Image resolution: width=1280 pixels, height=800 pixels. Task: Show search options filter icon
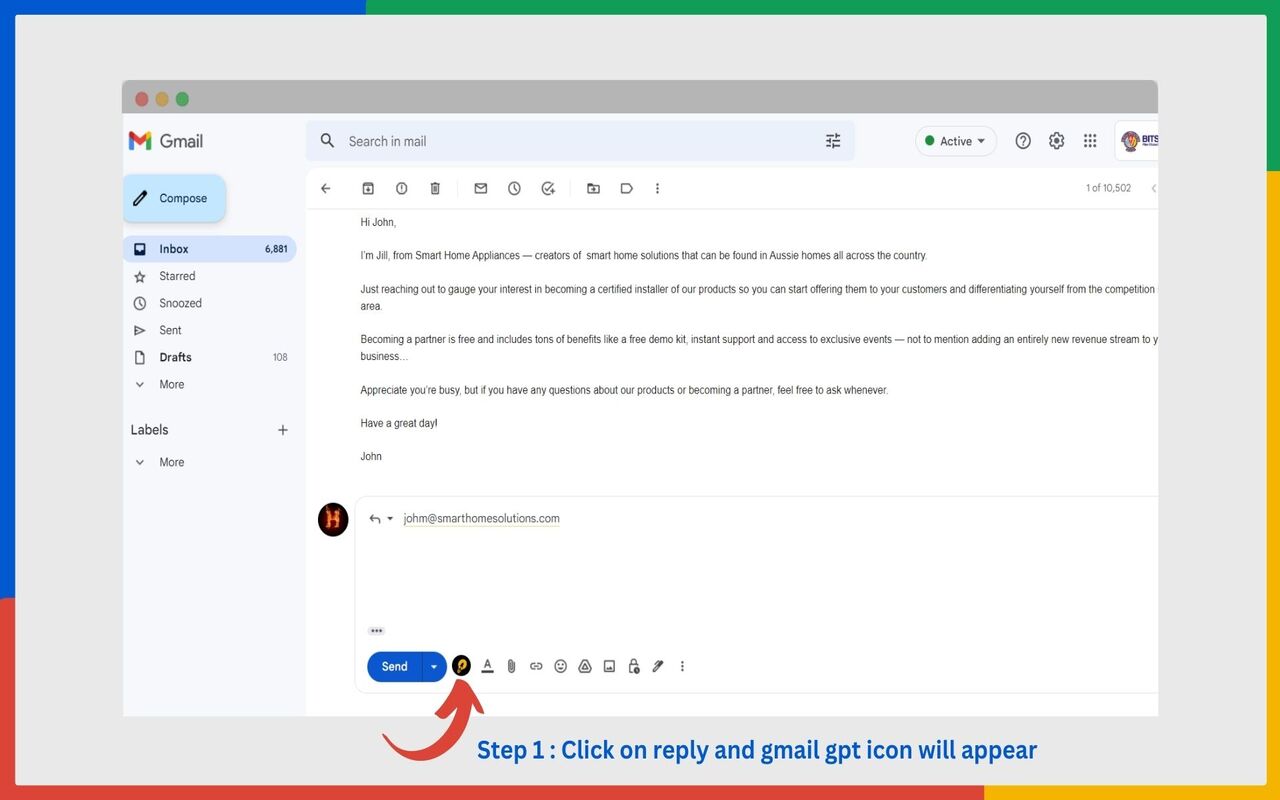pyautogui.click(x=833, y=141)
